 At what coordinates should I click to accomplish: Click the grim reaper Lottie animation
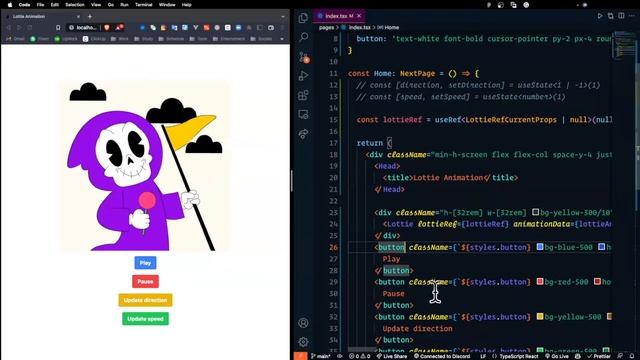coord(145,166)
